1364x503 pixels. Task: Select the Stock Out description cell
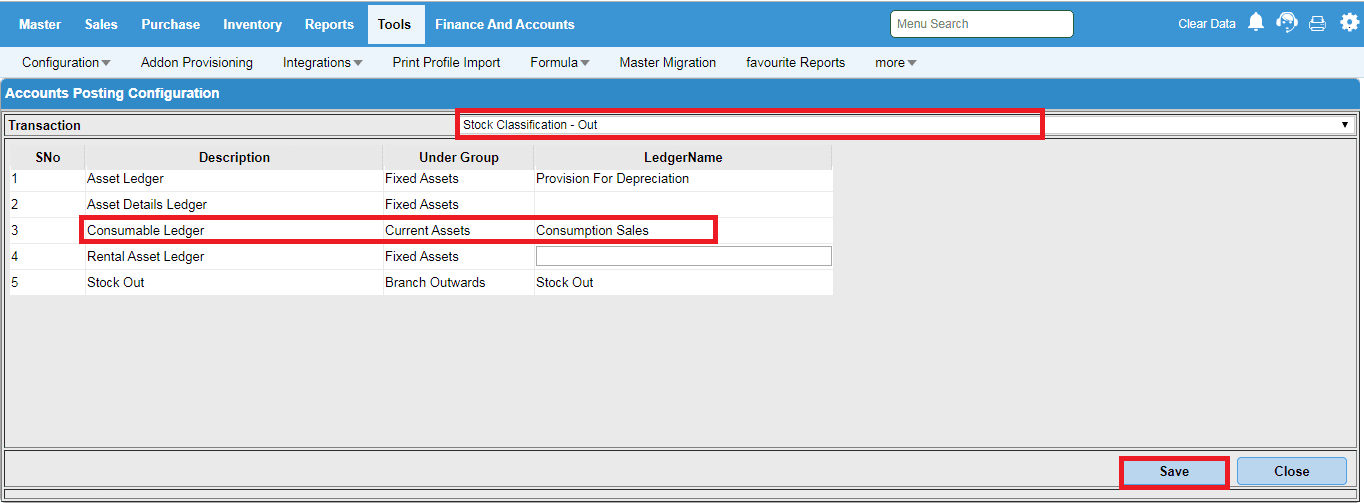click(x=234, y=282)
